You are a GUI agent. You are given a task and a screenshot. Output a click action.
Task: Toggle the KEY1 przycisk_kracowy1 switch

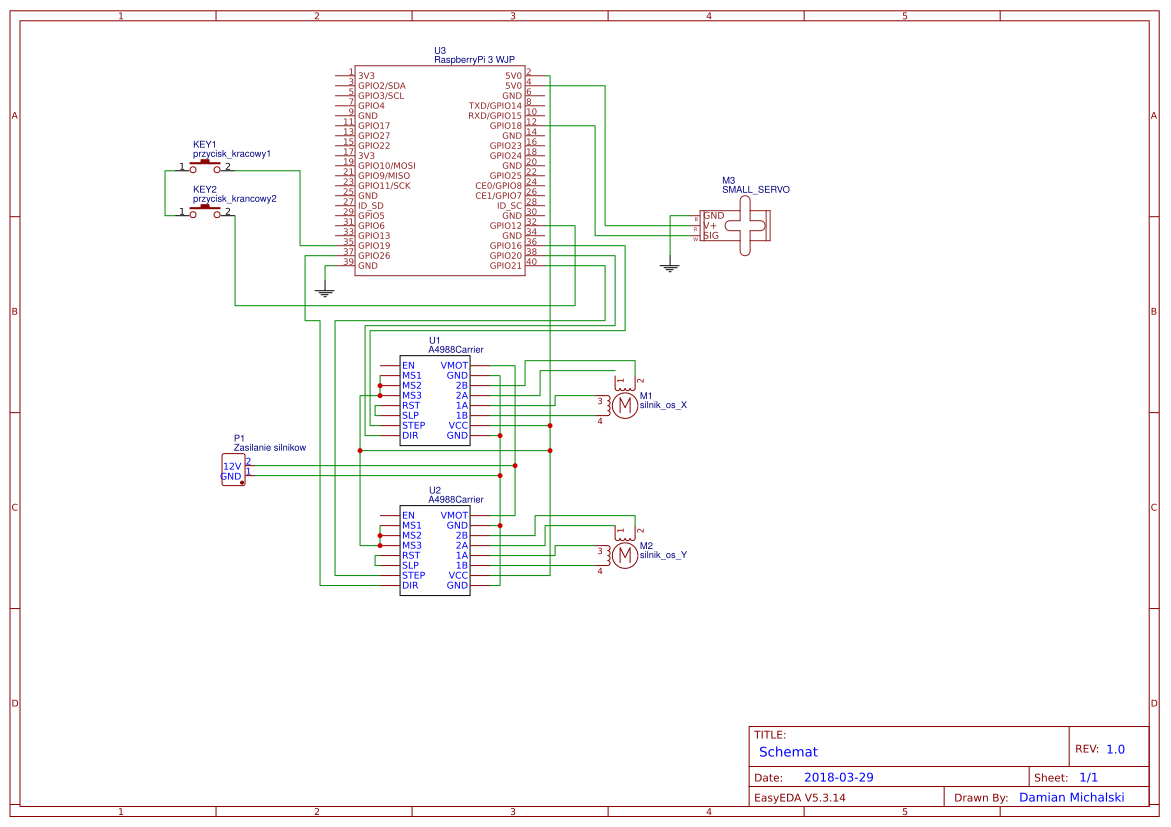click(204, 163)
